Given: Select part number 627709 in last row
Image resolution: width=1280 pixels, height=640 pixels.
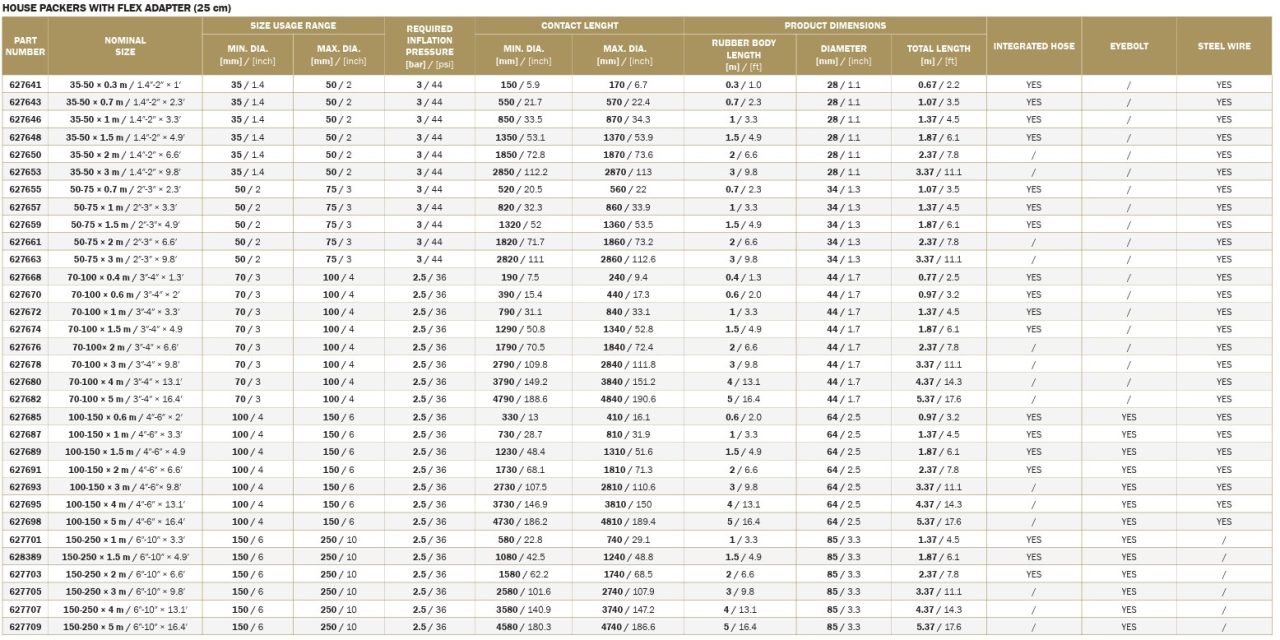Looking at the screenshot, I should 25,627.
